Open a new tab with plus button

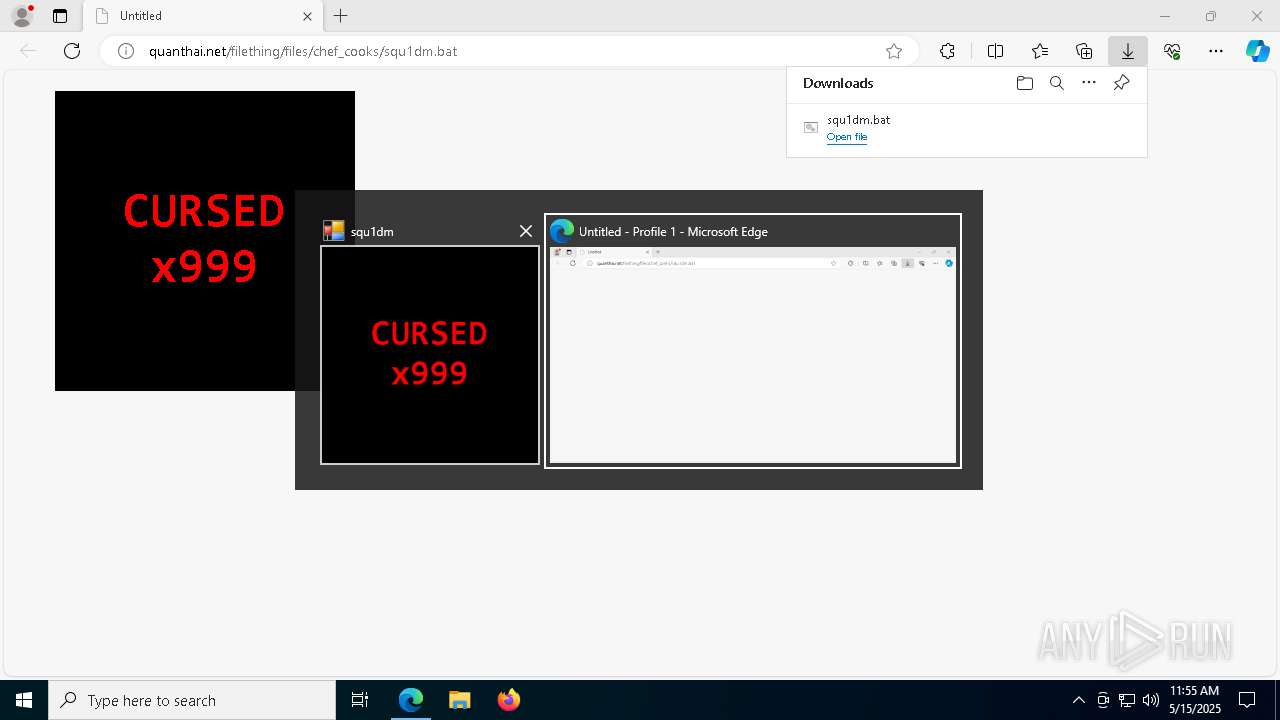point(341,16)
